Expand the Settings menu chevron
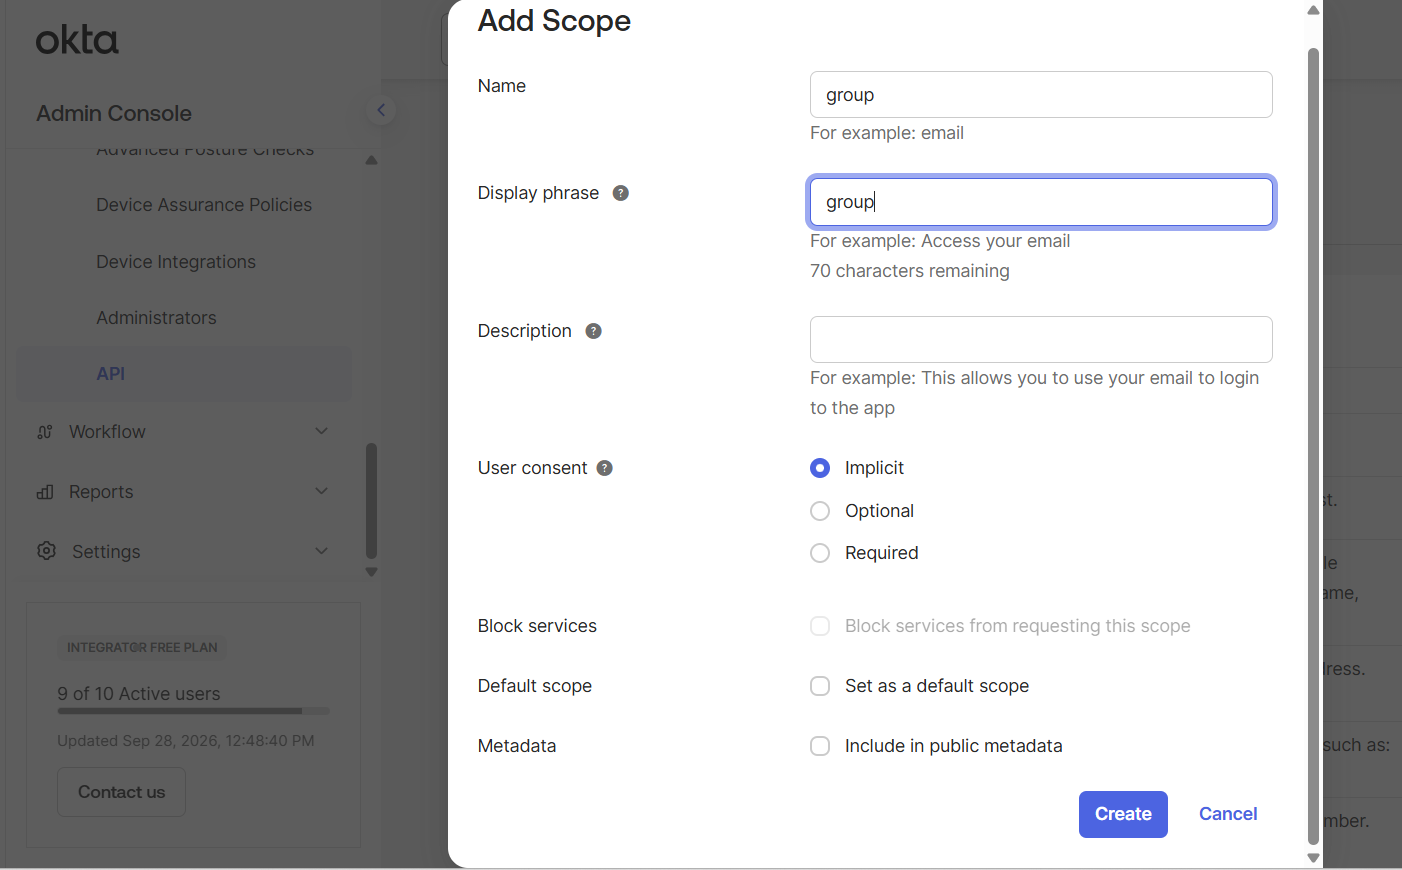Screen dimensions: 1402x870 point(322,551)
